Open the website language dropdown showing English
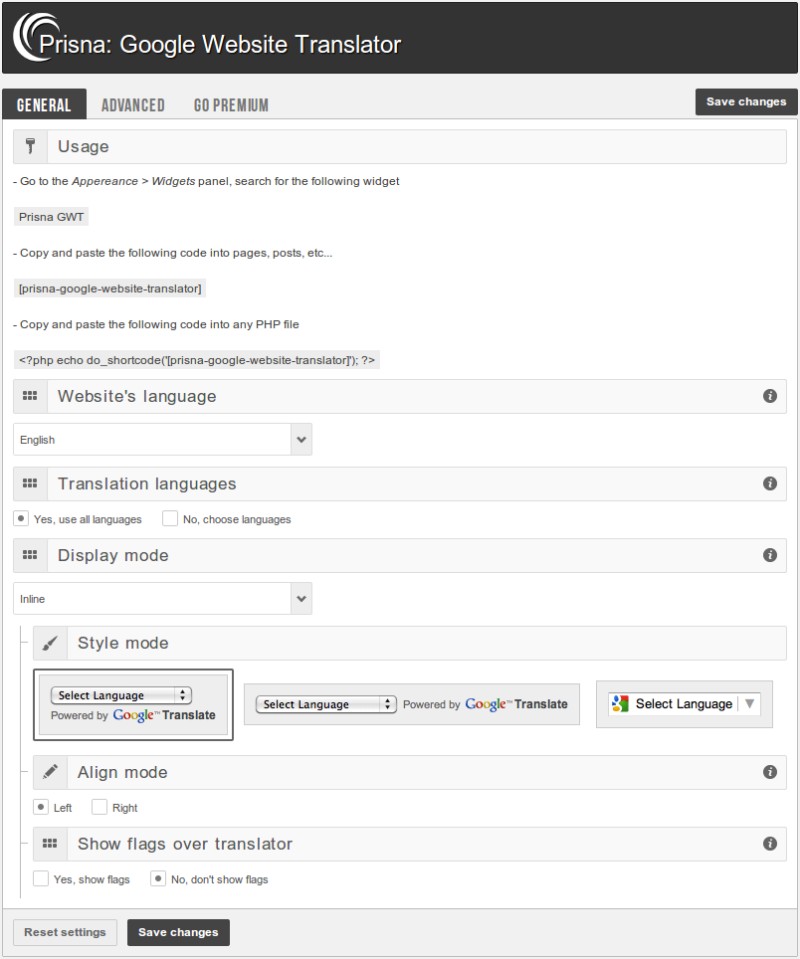The height and width of the screenshot is (959, 800). tap(163, 439)
